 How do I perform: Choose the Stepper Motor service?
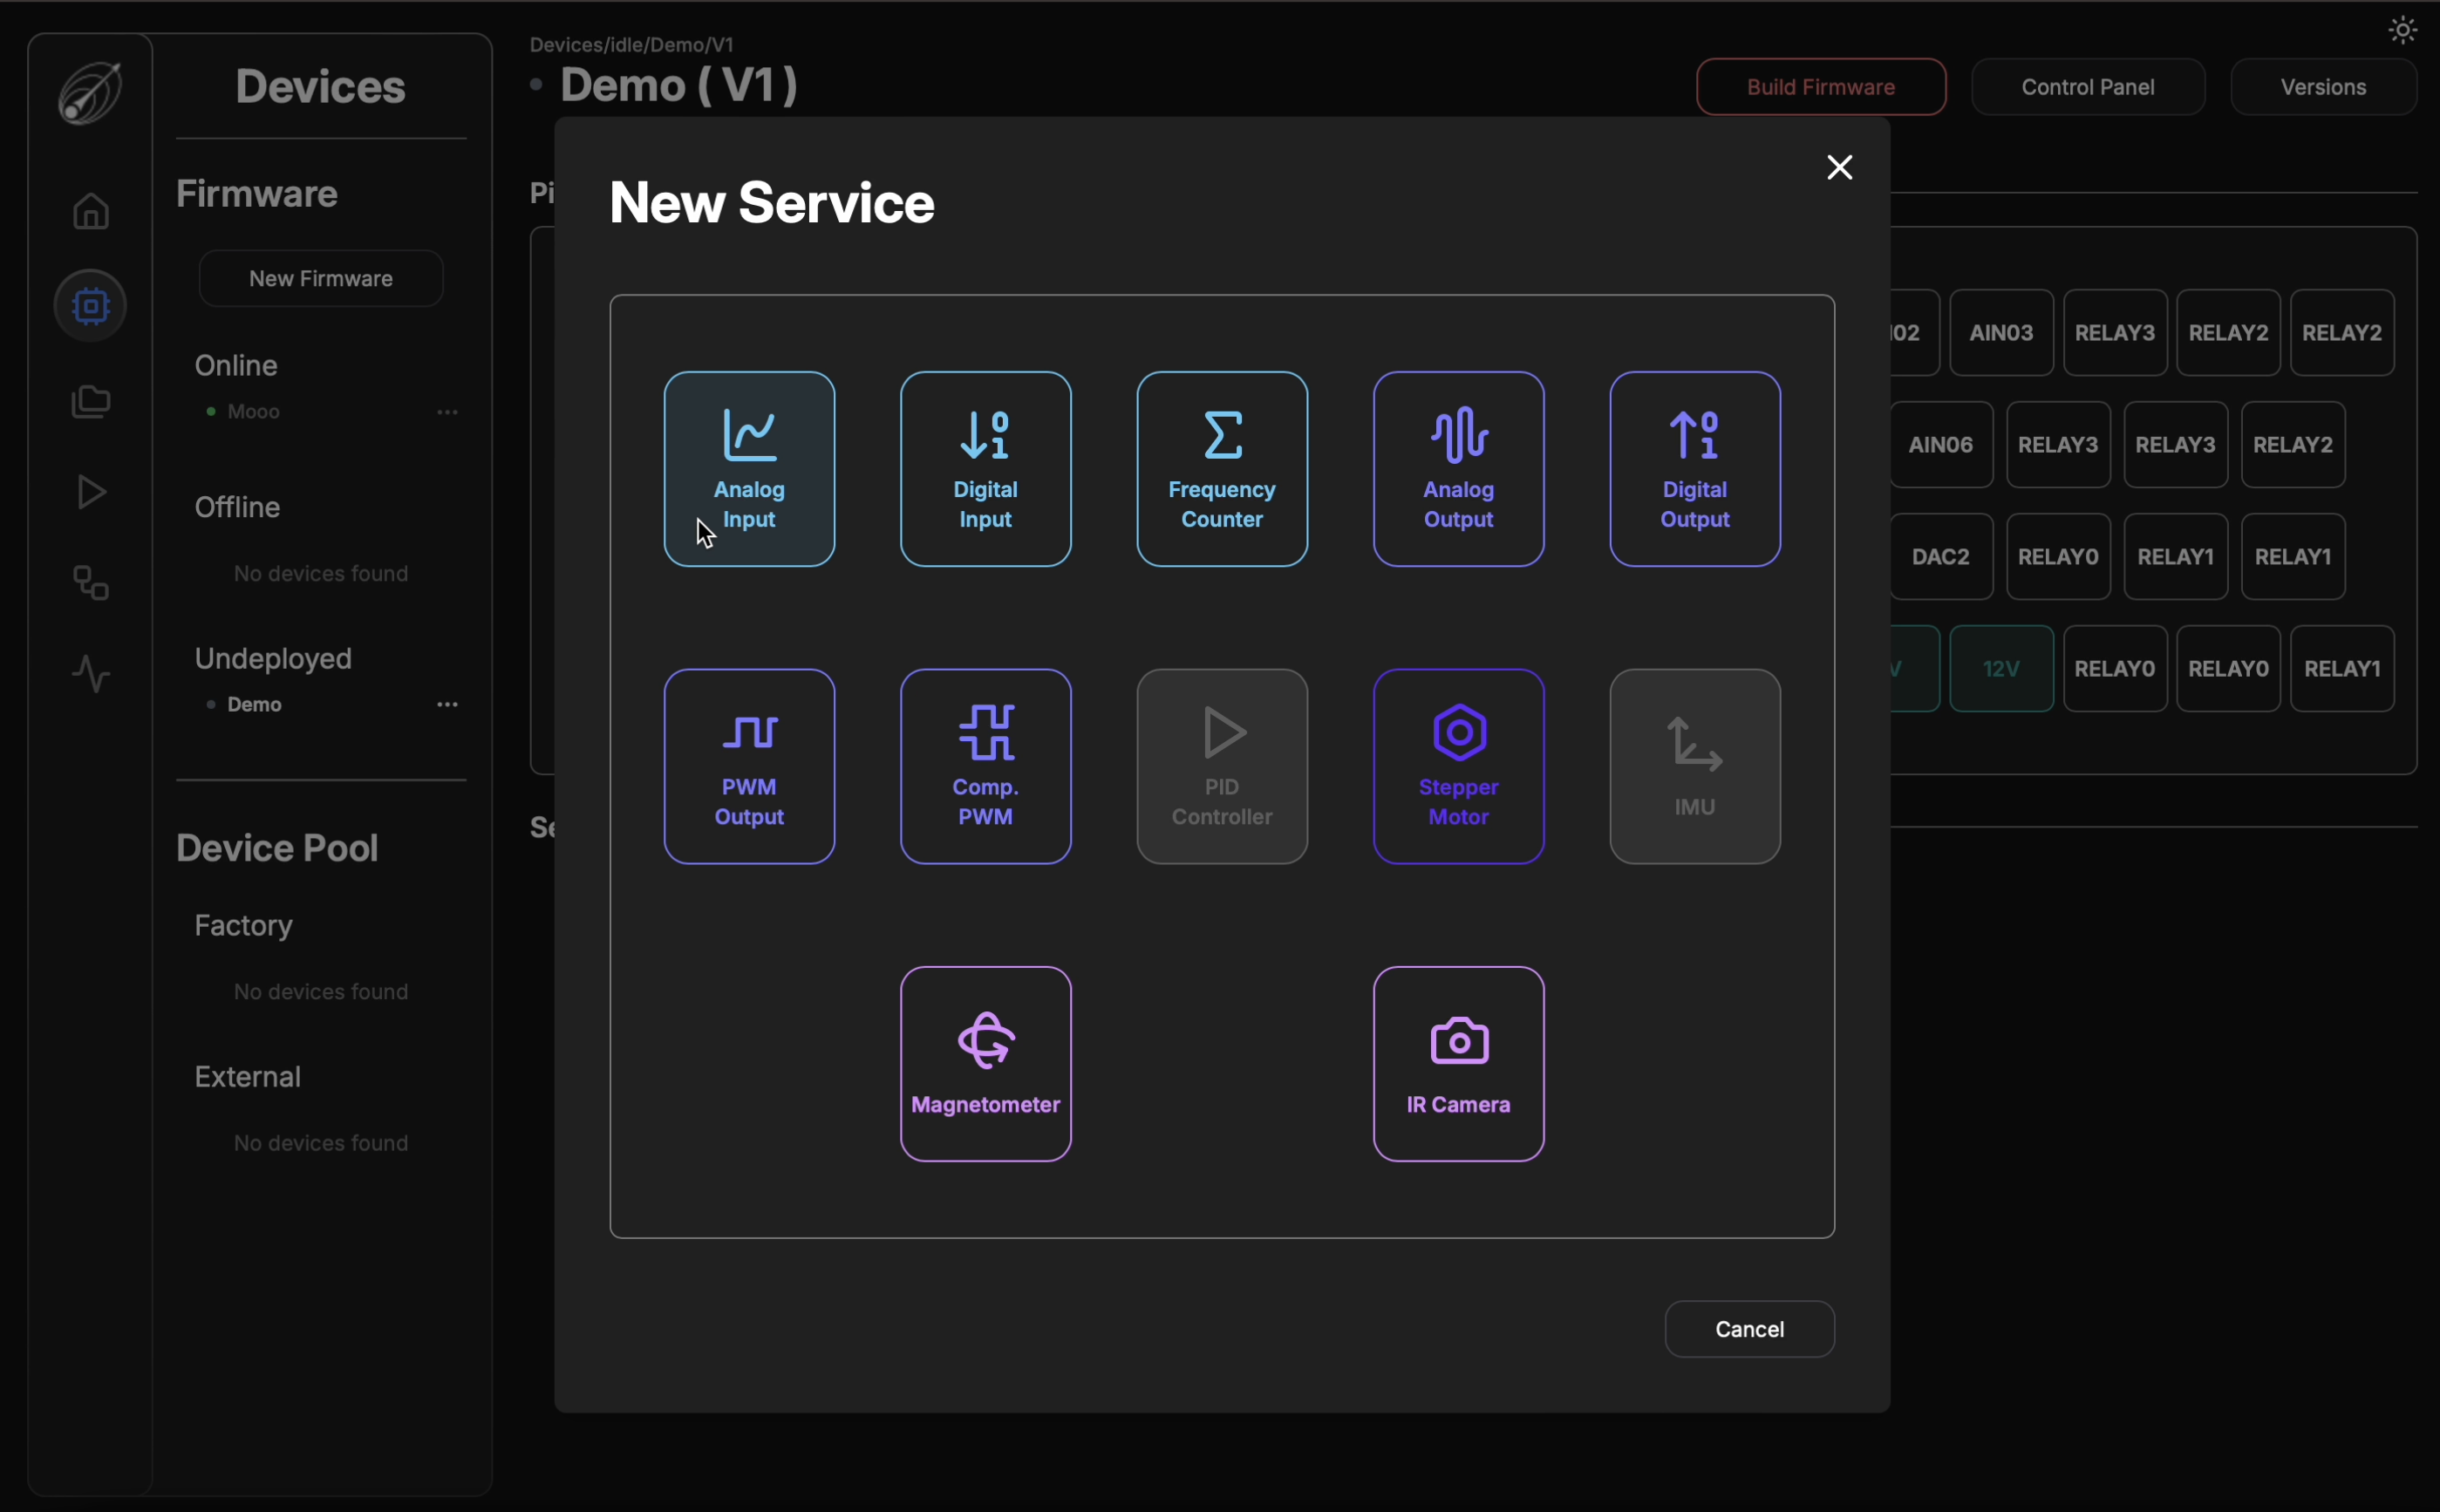tap(1458, 766)
